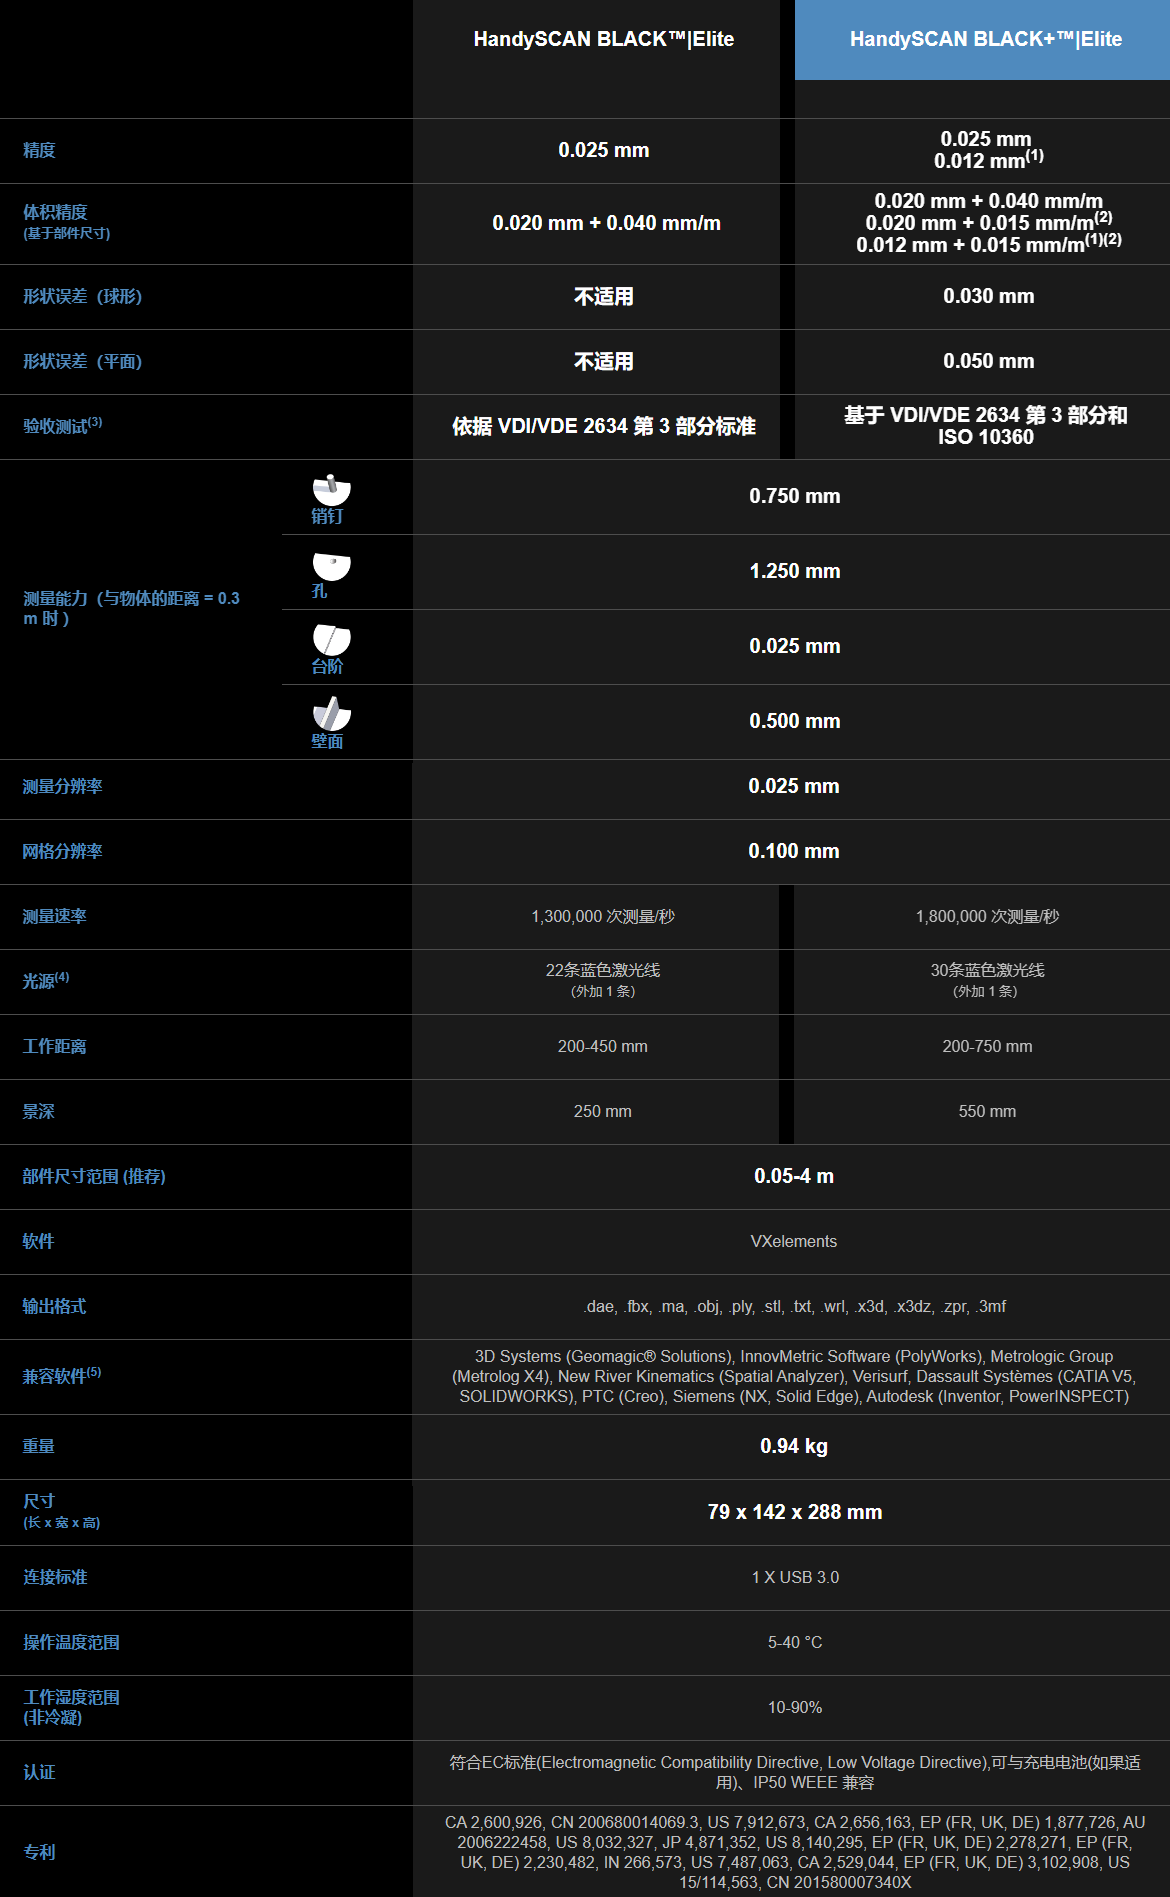Click the 0.94 kg weight value
The width and height of the screenshot is (1170, 1897).
click(x=794, y=1446)
